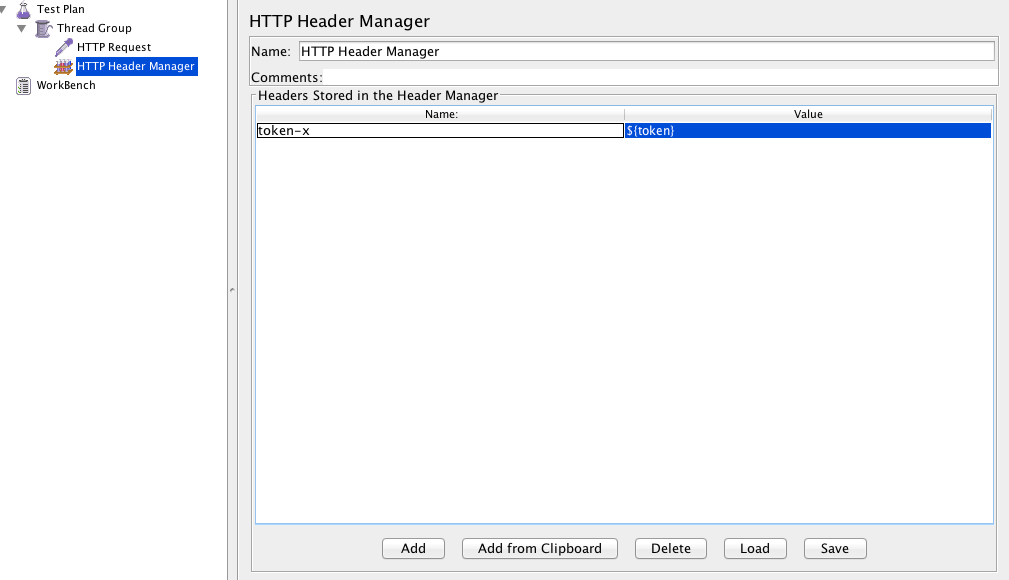Click the WorkBench clipboard icon

point(24,85)
